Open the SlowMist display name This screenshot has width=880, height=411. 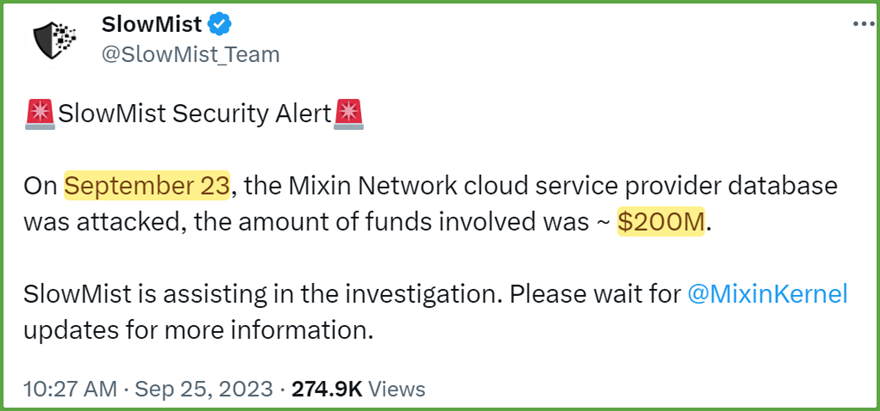152,25
